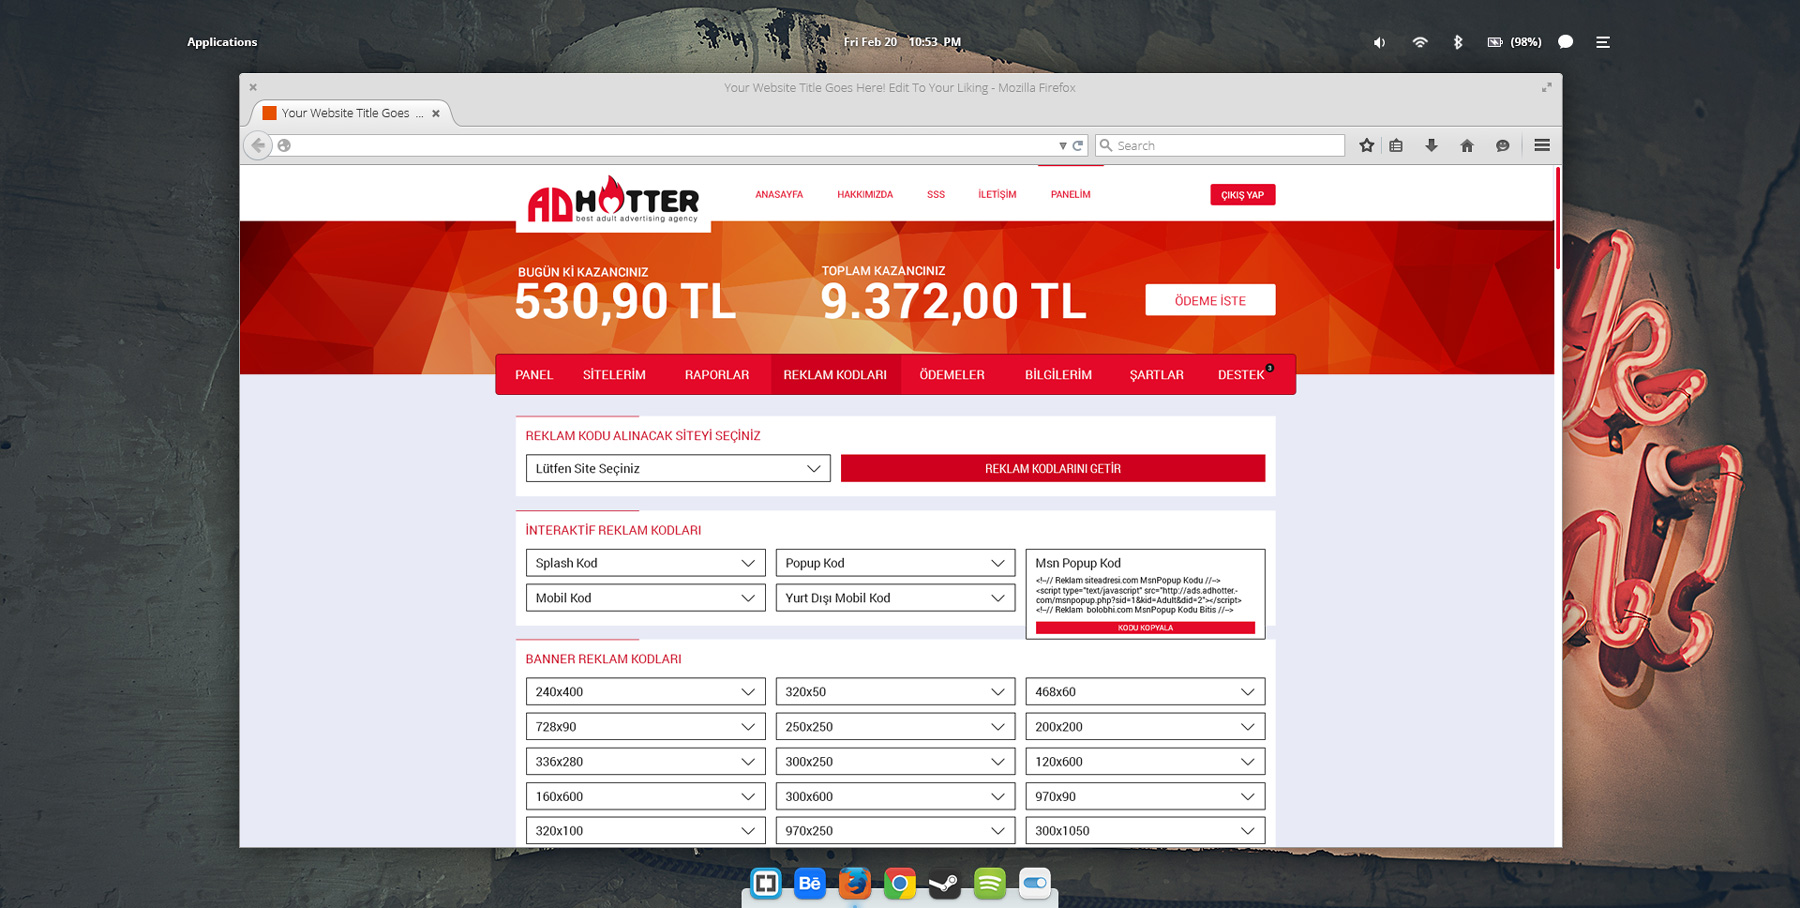The height and width of the screenshot is (908, 1800).
Task: Reload the page with the refresh icon
Action: (x=1078, y=145)
